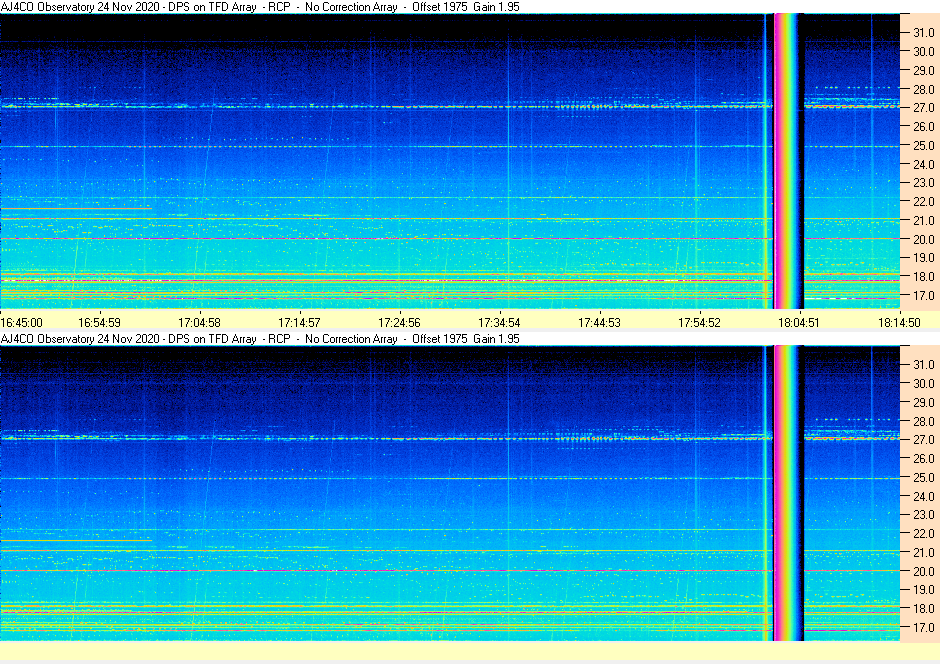Pick the 31.0 axis label in lower spectrogram
The height and width of the screenshot is (664, 940).
(x=924, y=364)
